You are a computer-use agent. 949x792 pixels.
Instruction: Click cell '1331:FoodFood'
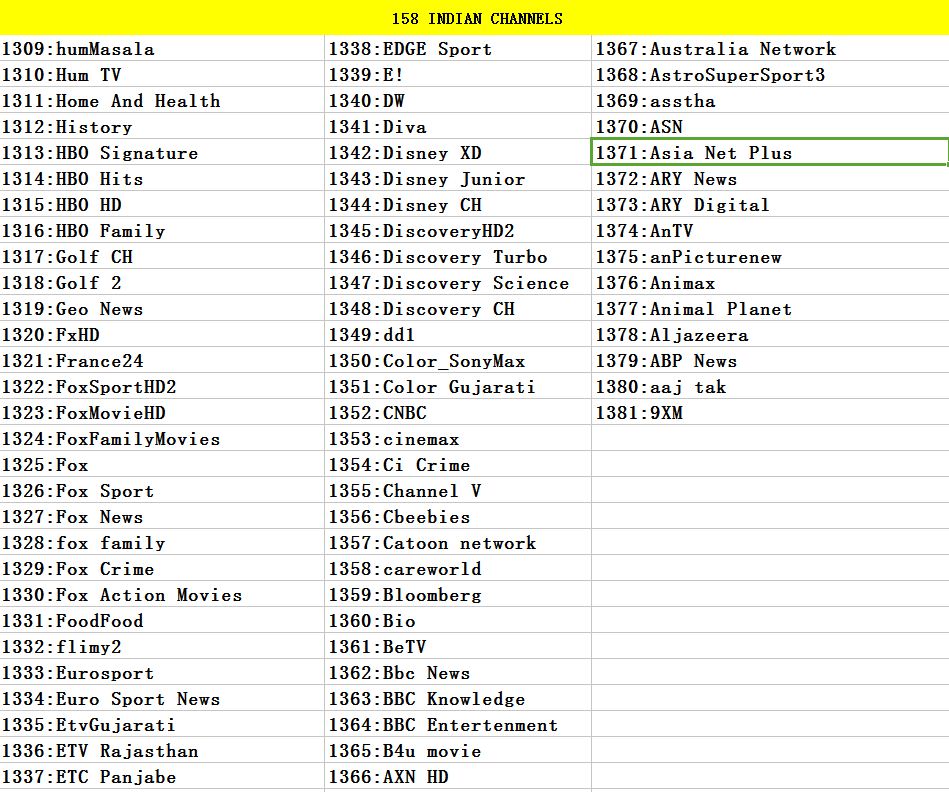(x=162, y=621)
